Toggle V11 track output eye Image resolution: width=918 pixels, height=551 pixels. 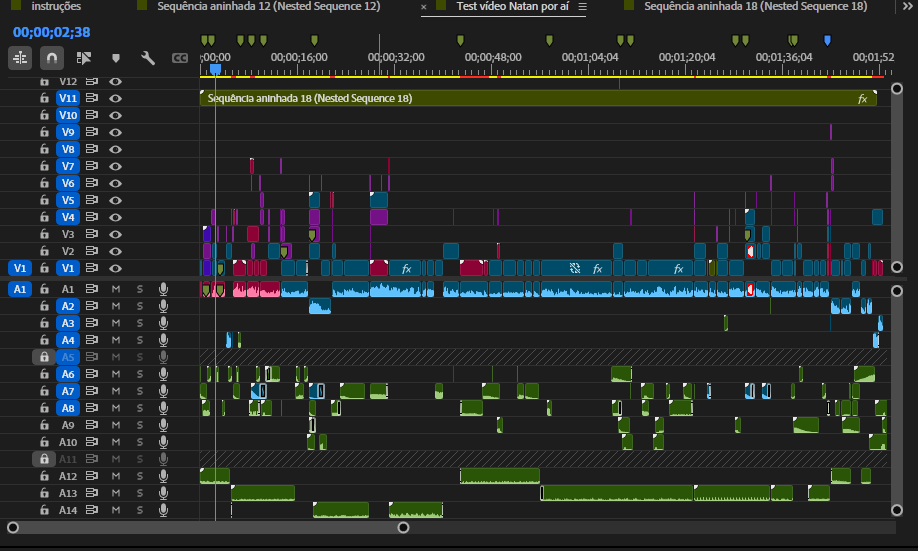[116, 98]
